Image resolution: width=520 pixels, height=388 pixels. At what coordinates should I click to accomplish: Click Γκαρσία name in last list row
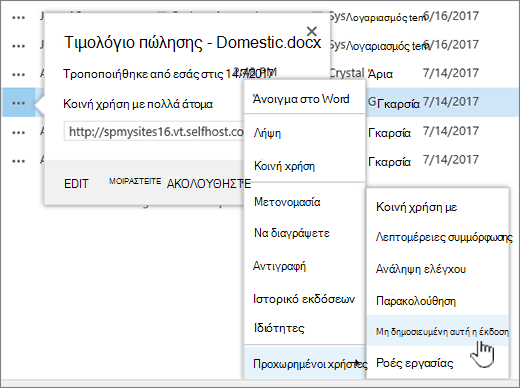[x=389, y=162]
